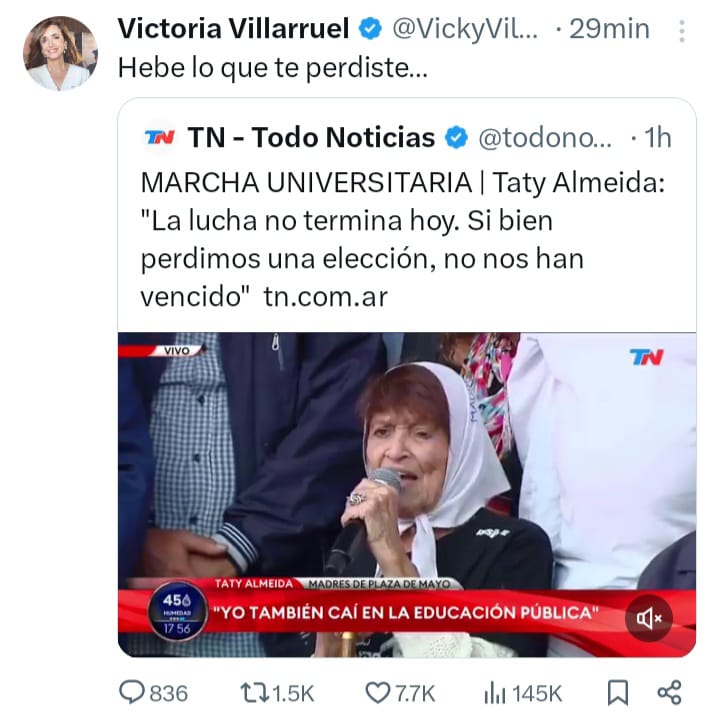Play the Taty Almeida video

pos(406,470)
